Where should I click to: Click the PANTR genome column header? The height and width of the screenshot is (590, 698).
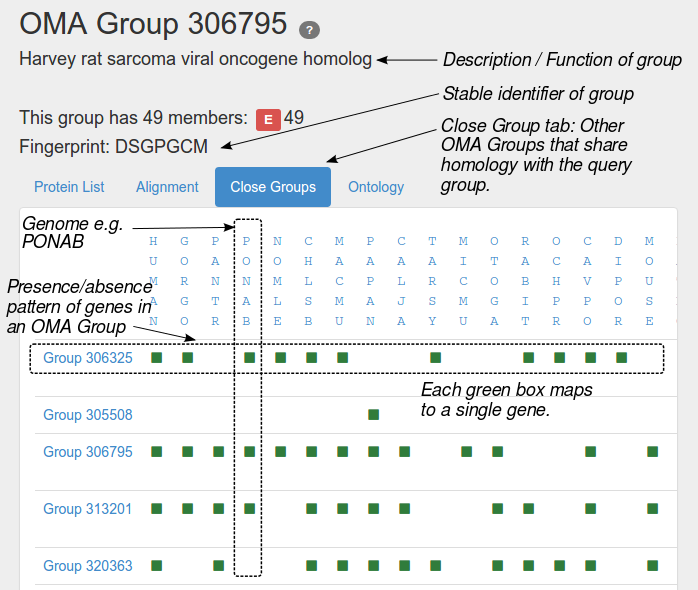click(215, 281)
